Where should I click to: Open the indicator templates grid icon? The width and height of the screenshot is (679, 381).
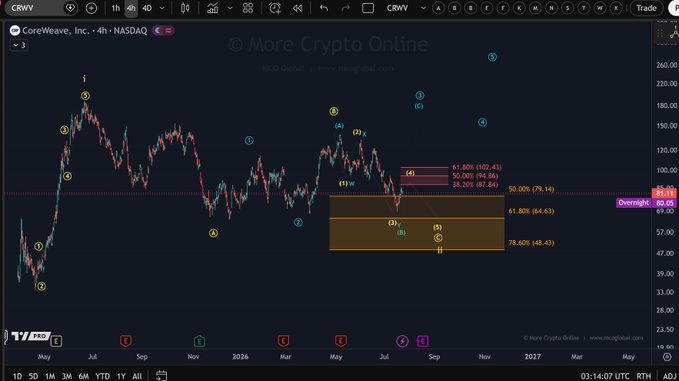click(x=248, y=8)
